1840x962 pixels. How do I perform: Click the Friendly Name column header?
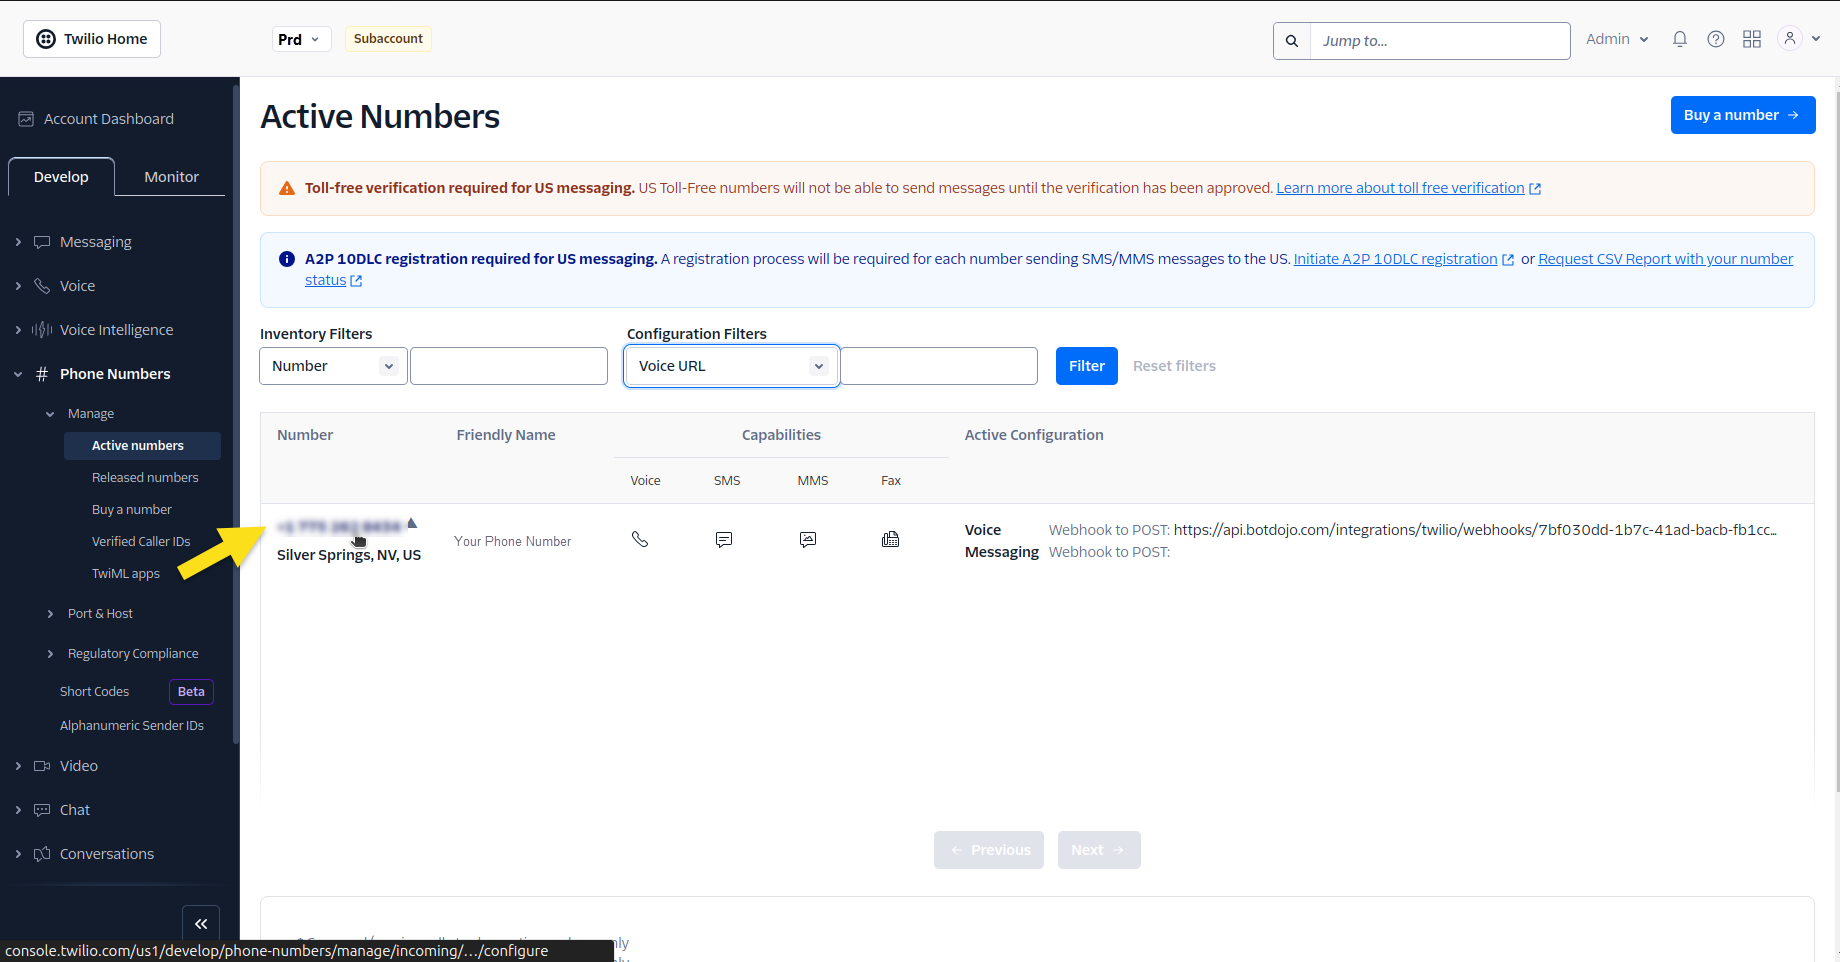pos(506,435)
